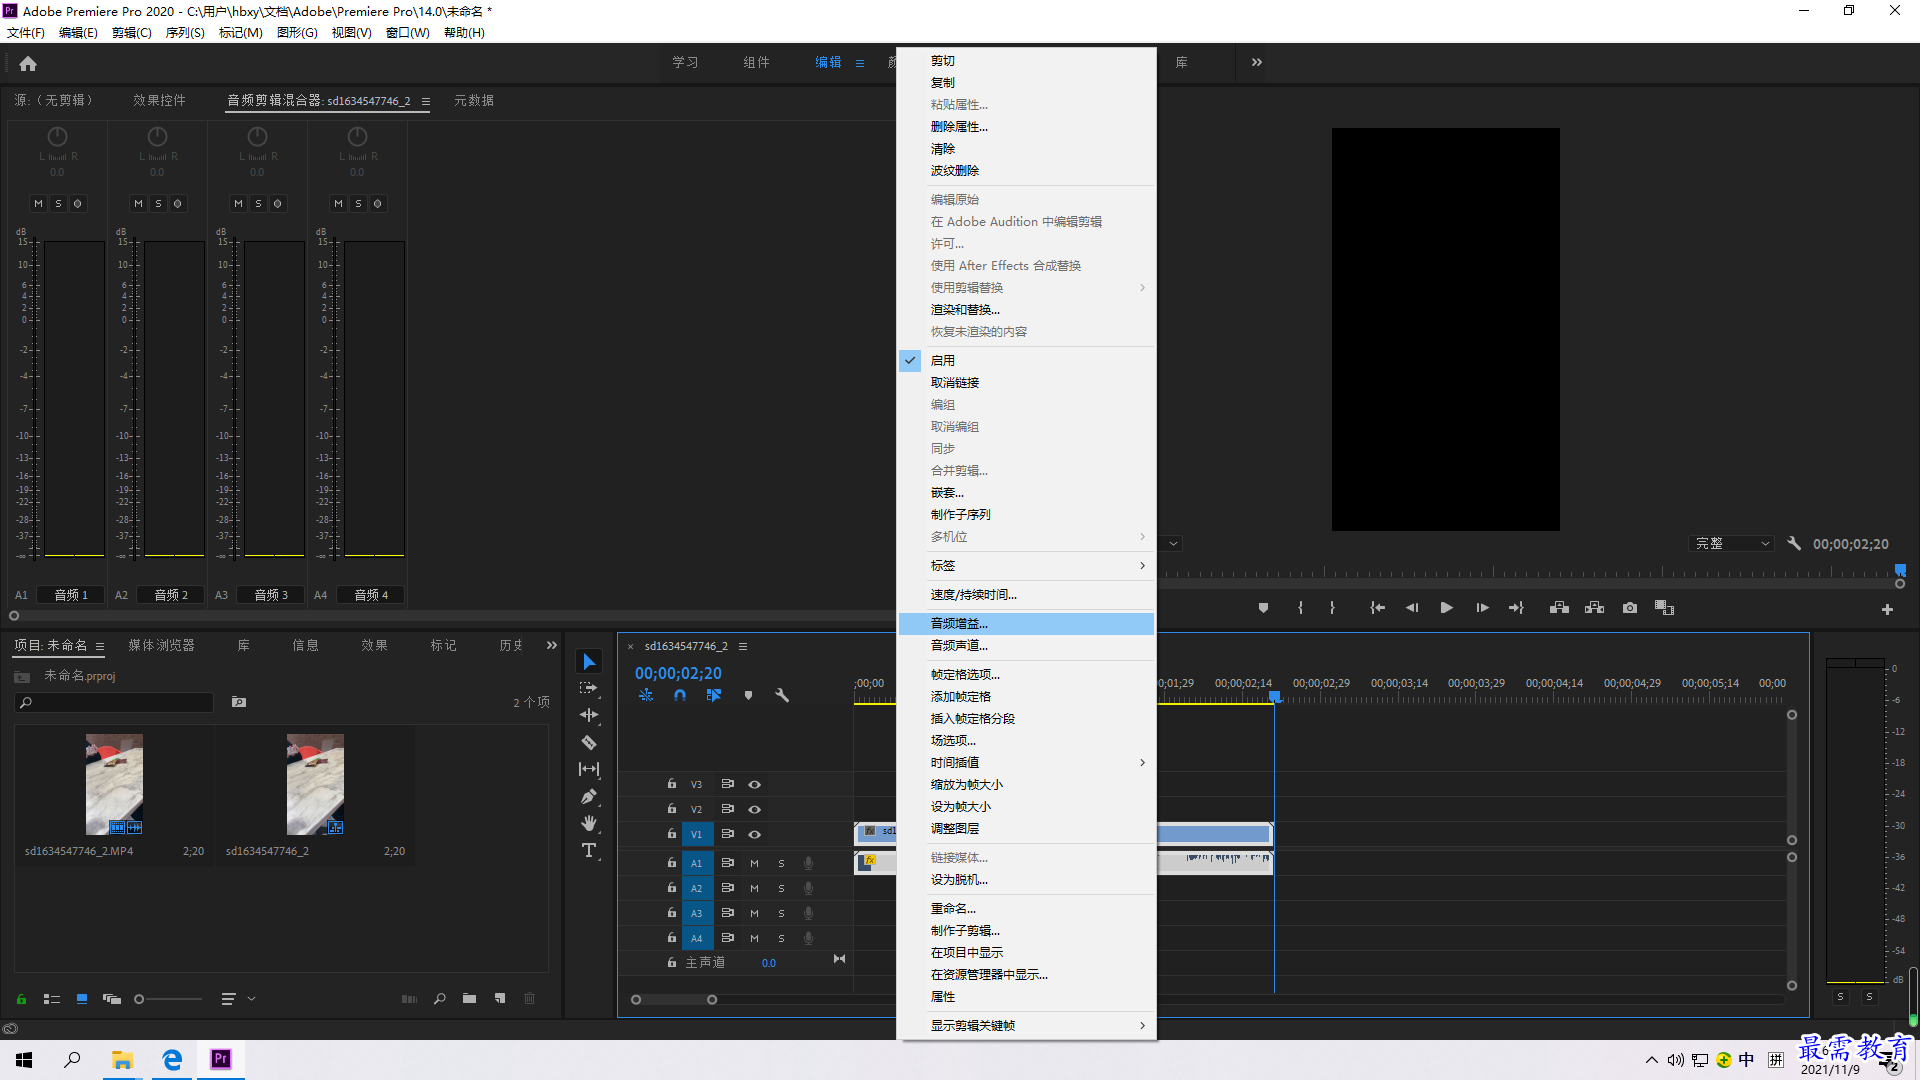Toggle timeline Snap magnet icon
Viewport: 1920px width, 1080px height.
point(680,695)
